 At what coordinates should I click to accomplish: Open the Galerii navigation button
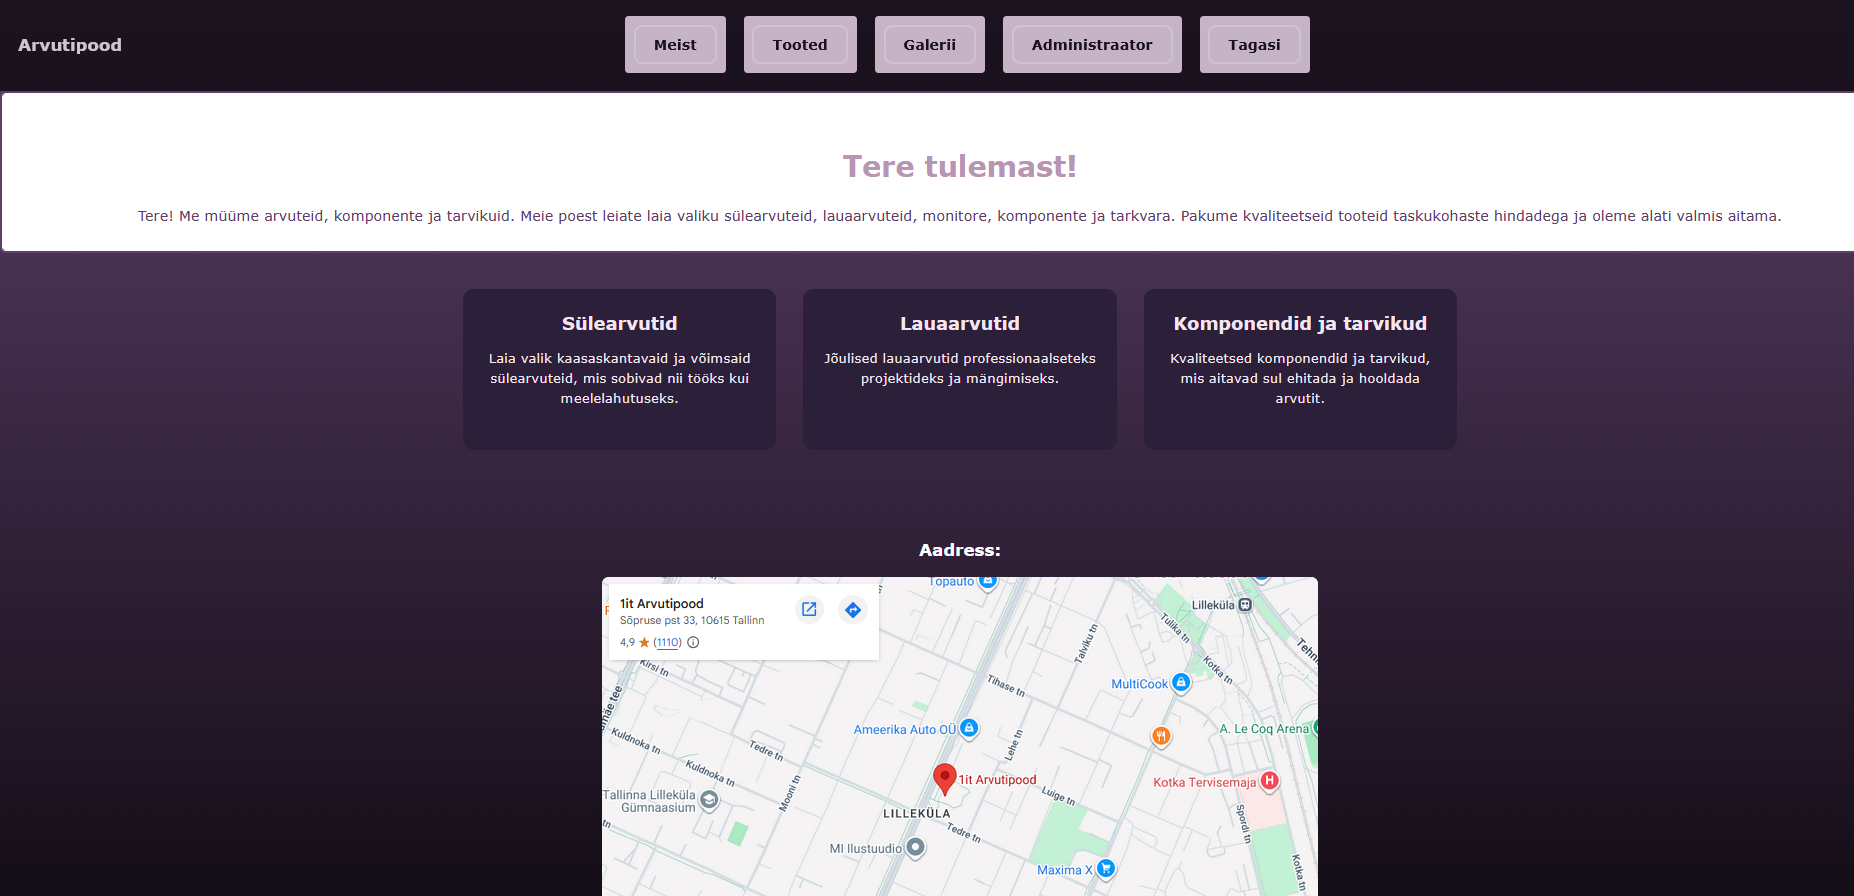(929, 45)
